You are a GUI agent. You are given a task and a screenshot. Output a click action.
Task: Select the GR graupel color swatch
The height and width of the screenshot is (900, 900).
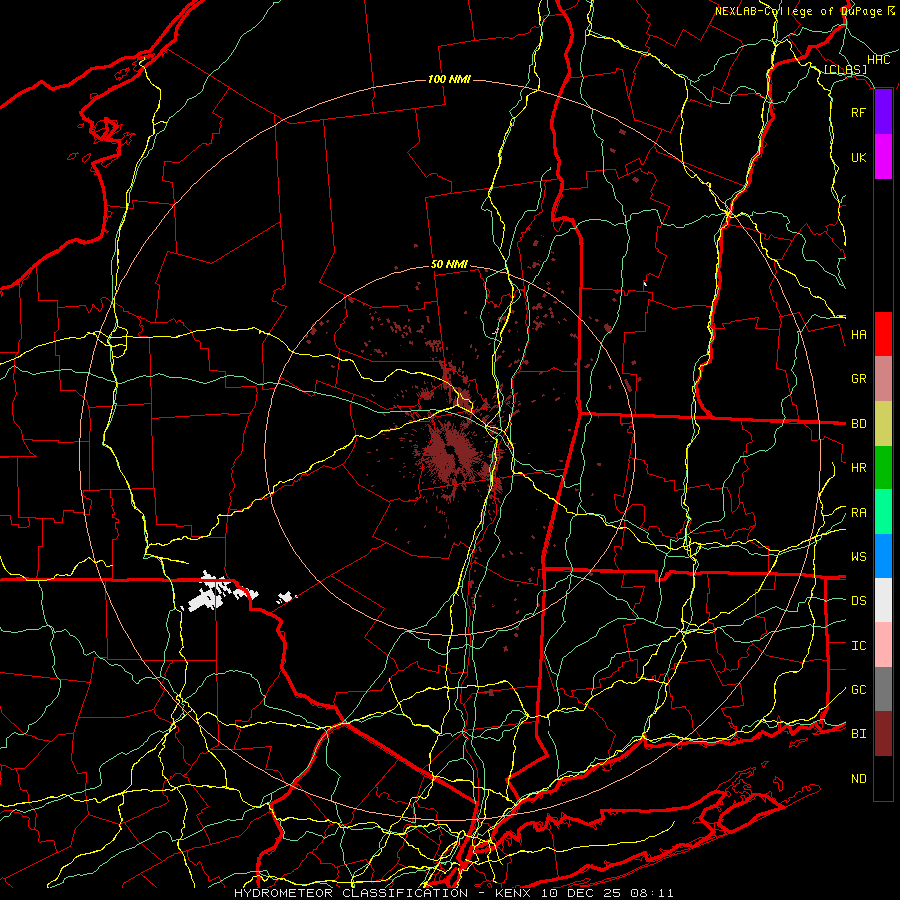point(883,379)
